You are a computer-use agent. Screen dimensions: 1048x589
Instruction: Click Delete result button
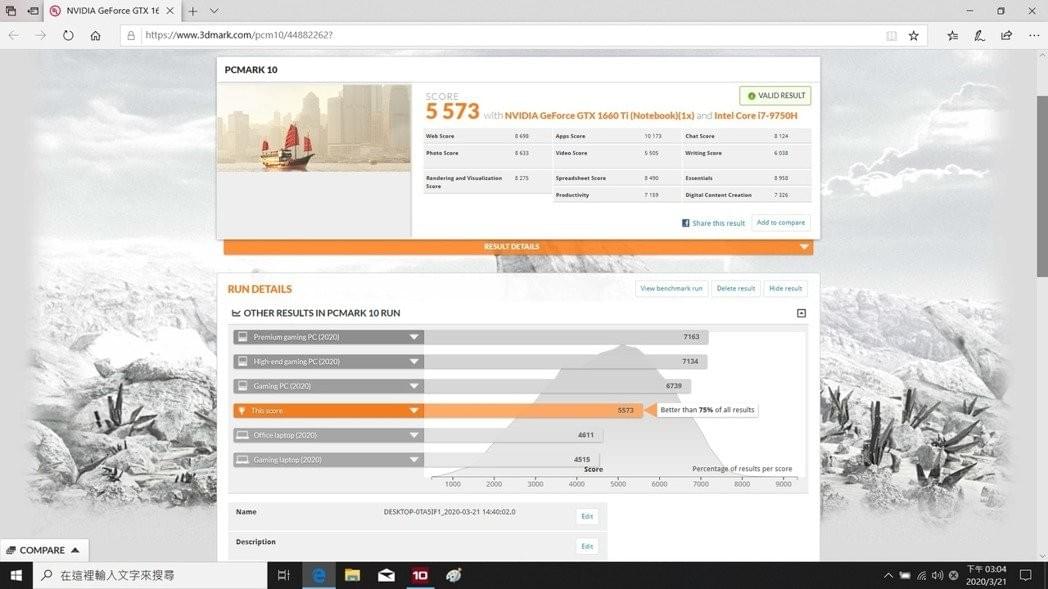(735, 289)
